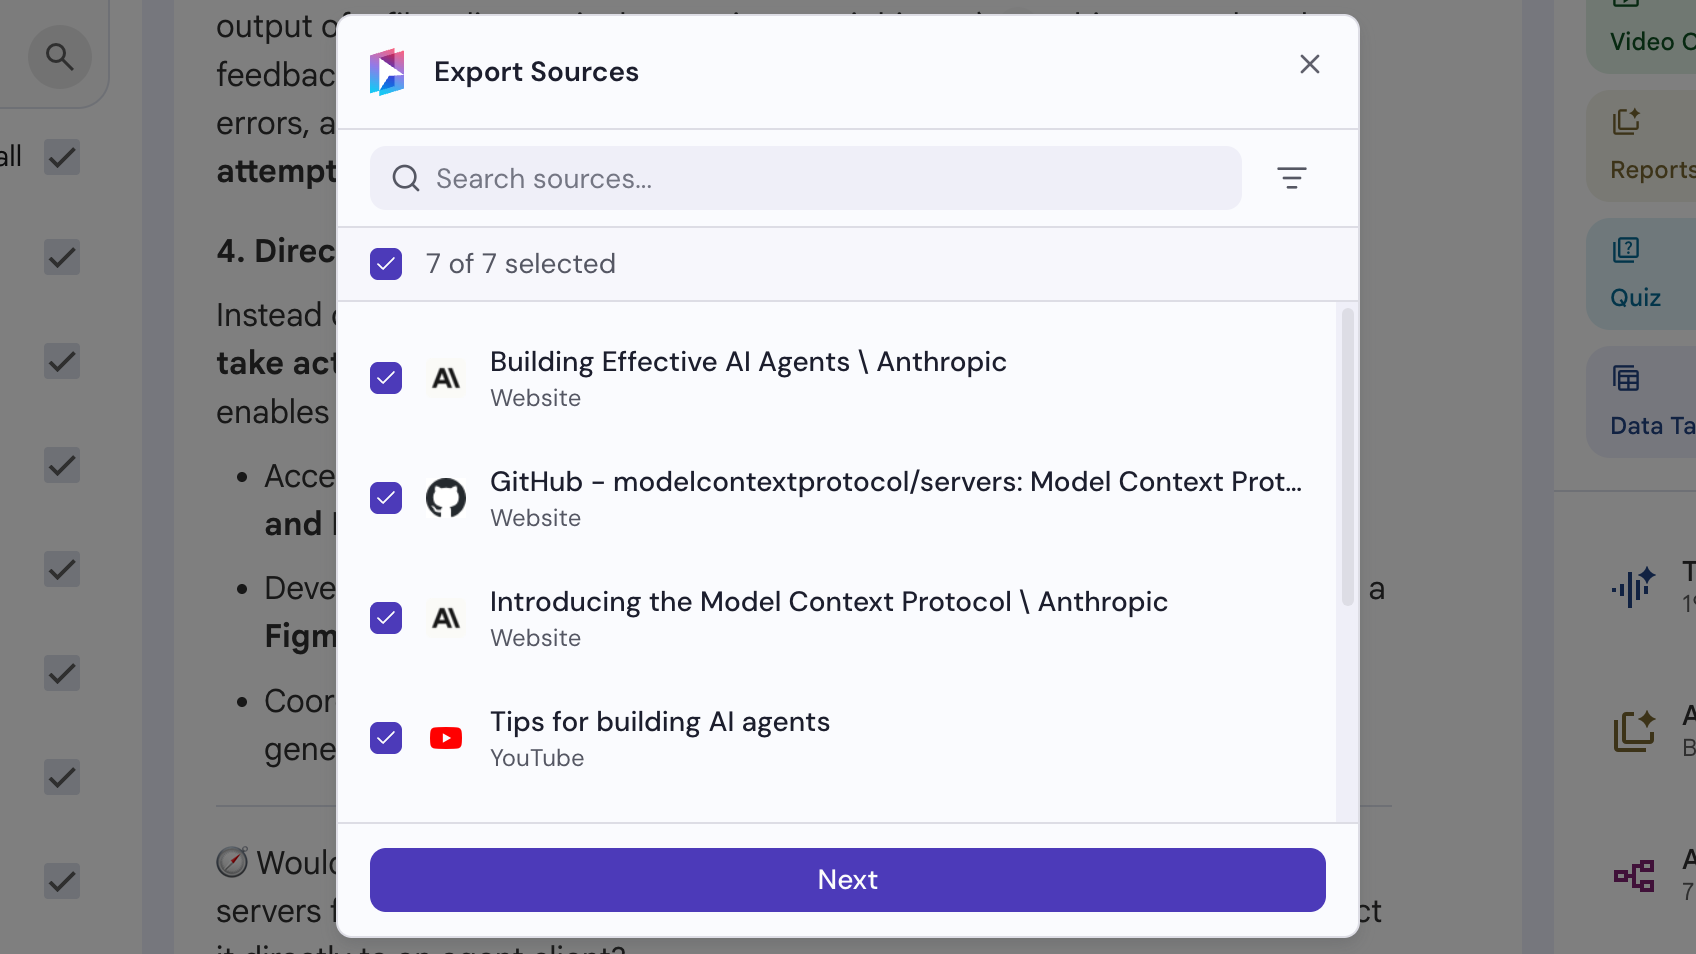The height and width of the screenshot is (954, 1696).
Task: Uncheck Tips for building AI agents source
Action: click(x=386, y=738)
